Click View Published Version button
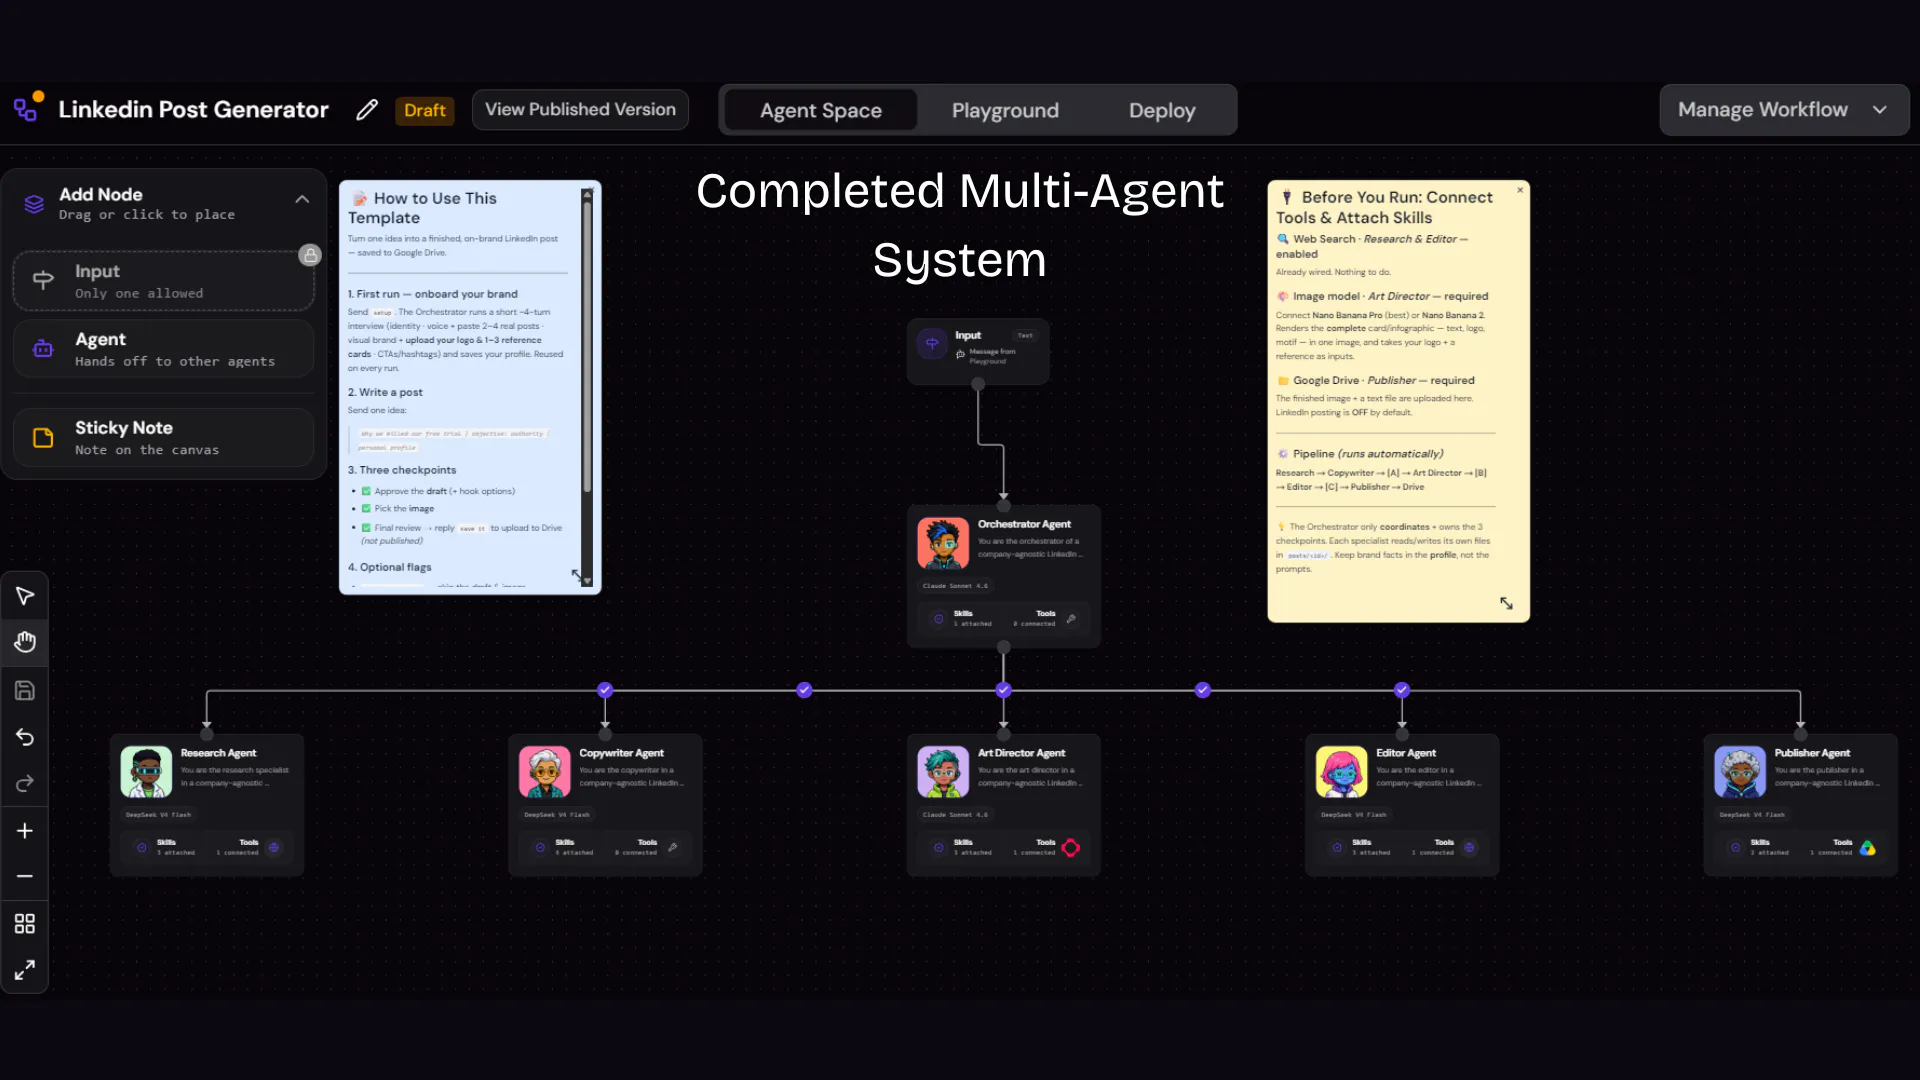 tap(580, 110)
